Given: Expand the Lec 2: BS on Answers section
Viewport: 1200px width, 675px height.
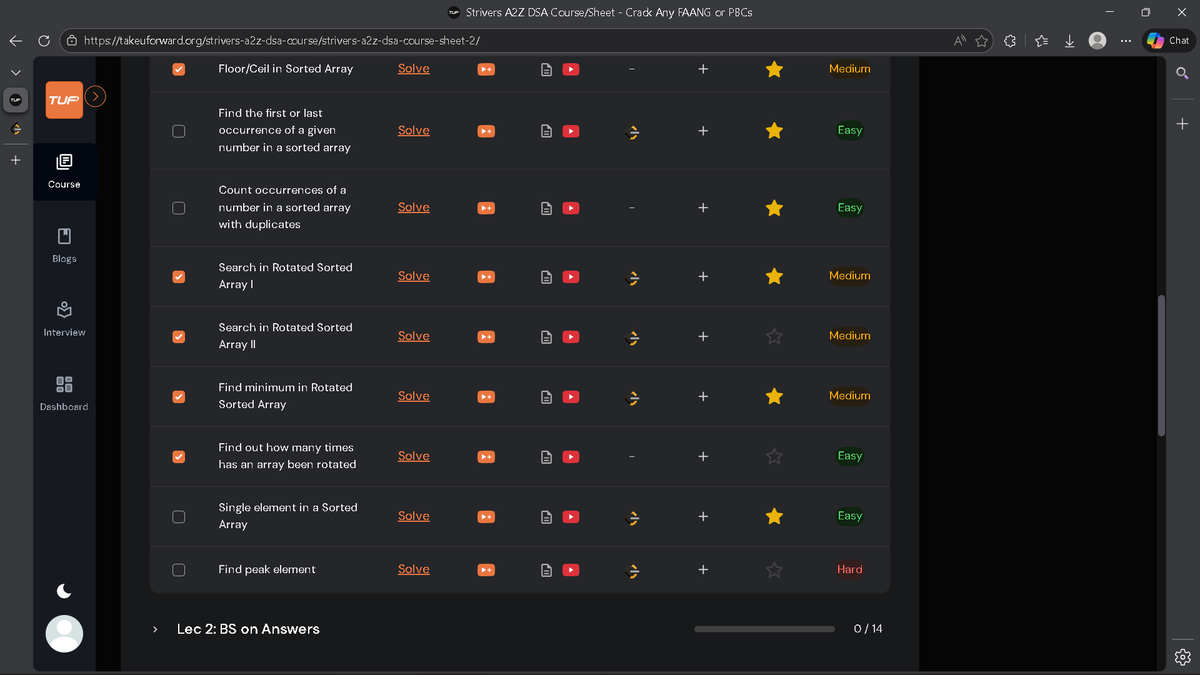Looking at the screenshot, I should pos(154,629).
